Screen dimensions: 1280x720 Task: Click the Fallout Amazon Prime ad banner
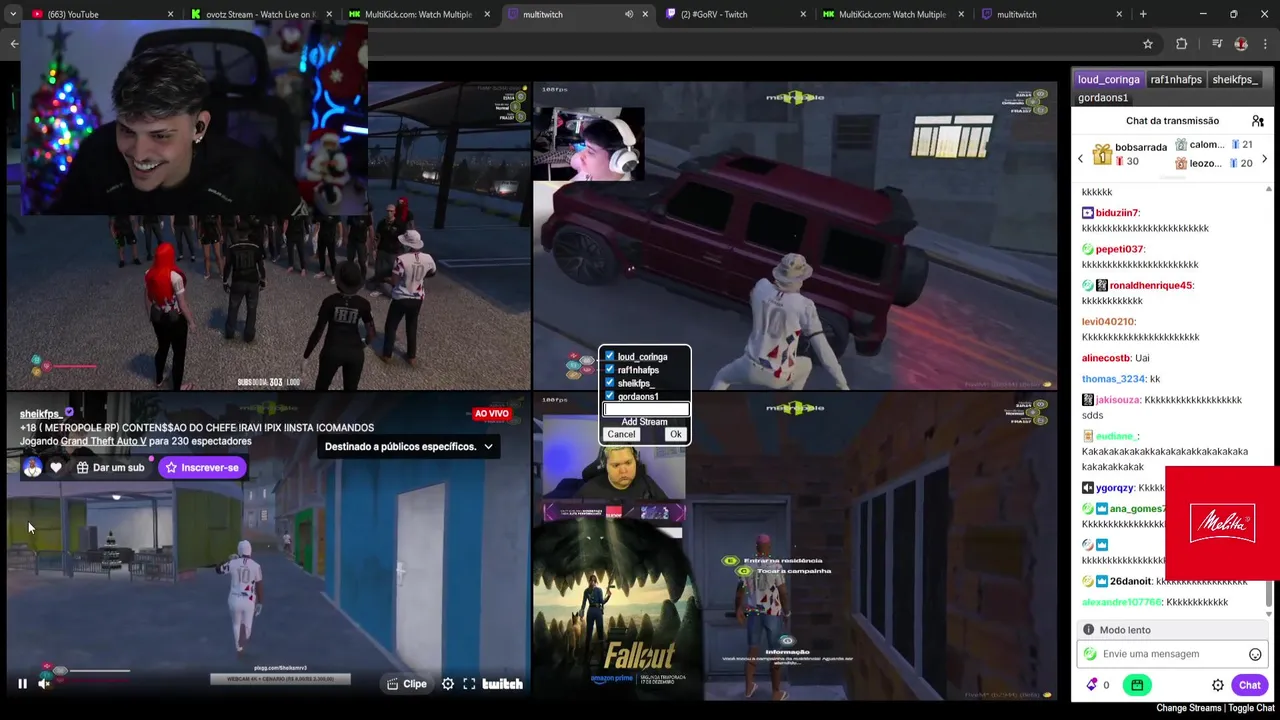(609, 606)
